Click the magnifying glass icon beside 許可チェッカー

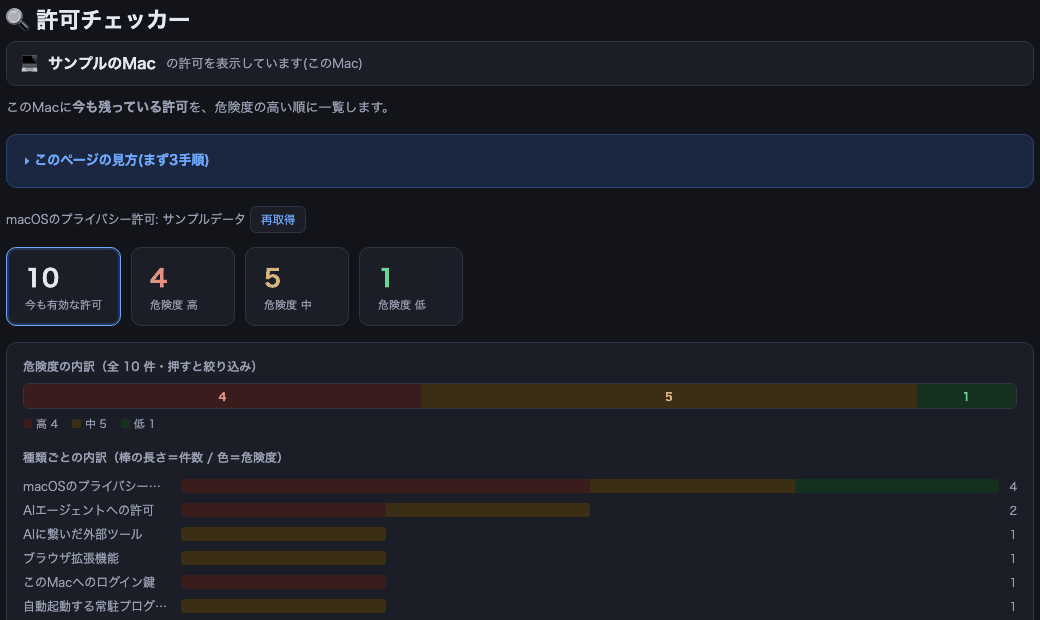17,19
